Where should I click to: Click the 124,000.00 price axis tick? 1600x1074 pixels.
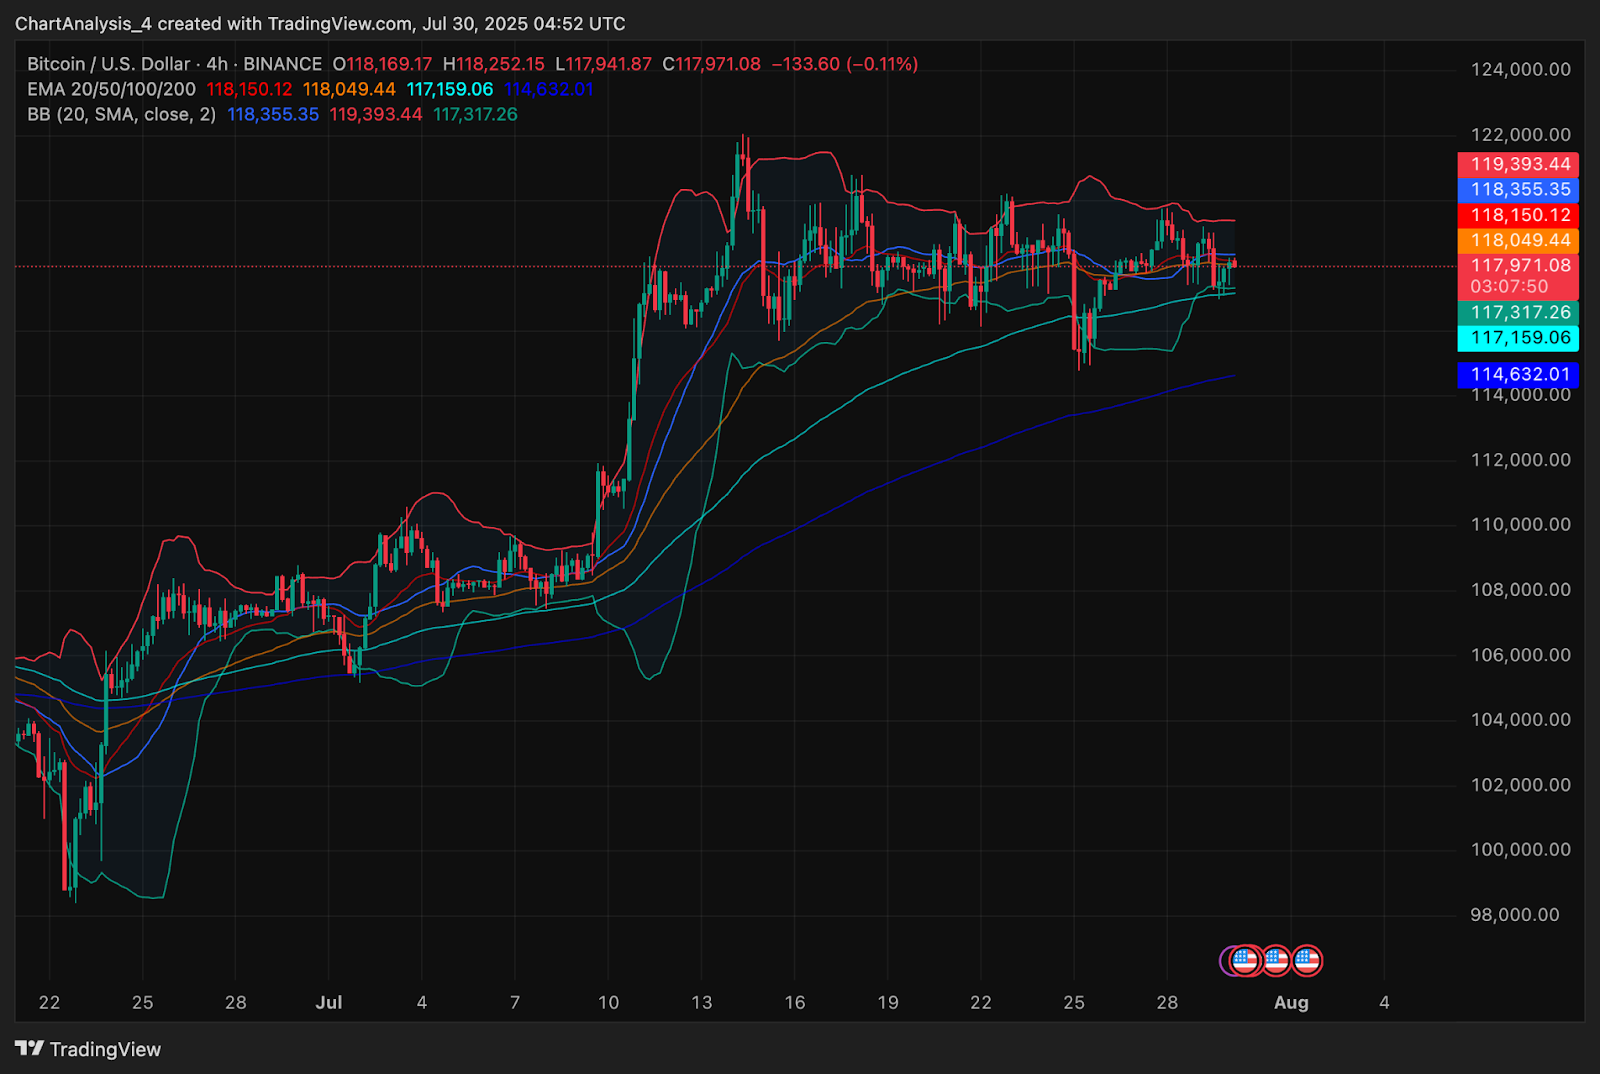pyautogui.click(x=1520, y=69)
